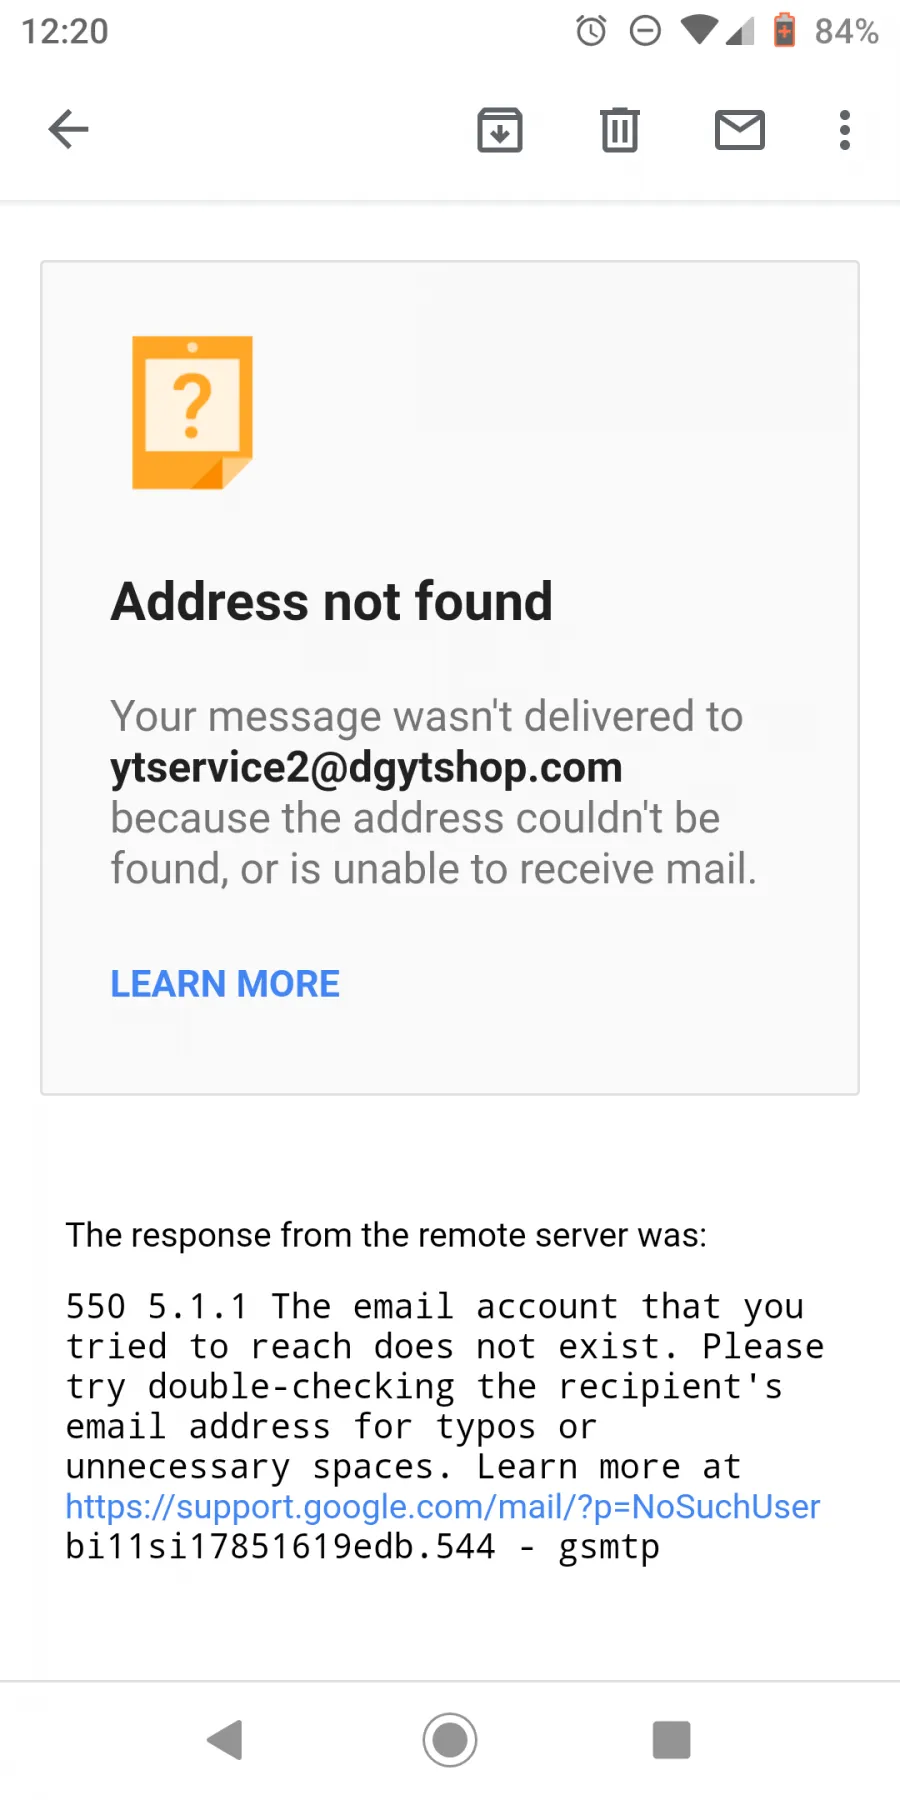
Task: Tap the orange question mark note icon
Action: 192,412
